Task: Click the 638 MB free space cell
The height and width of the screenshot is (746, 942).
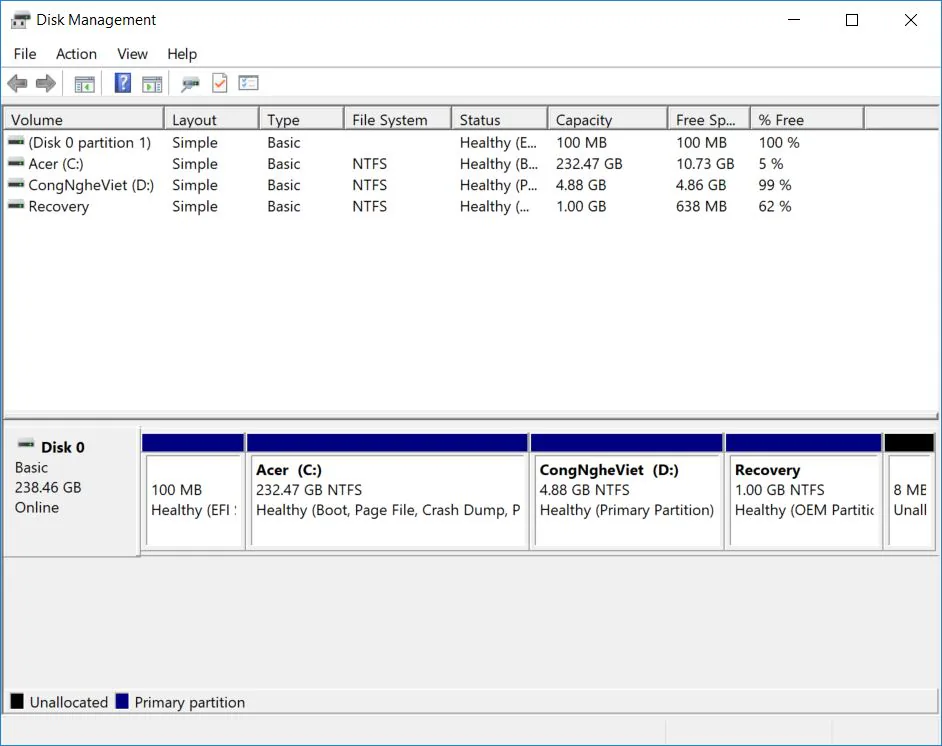Action: [x=701, y=207]
